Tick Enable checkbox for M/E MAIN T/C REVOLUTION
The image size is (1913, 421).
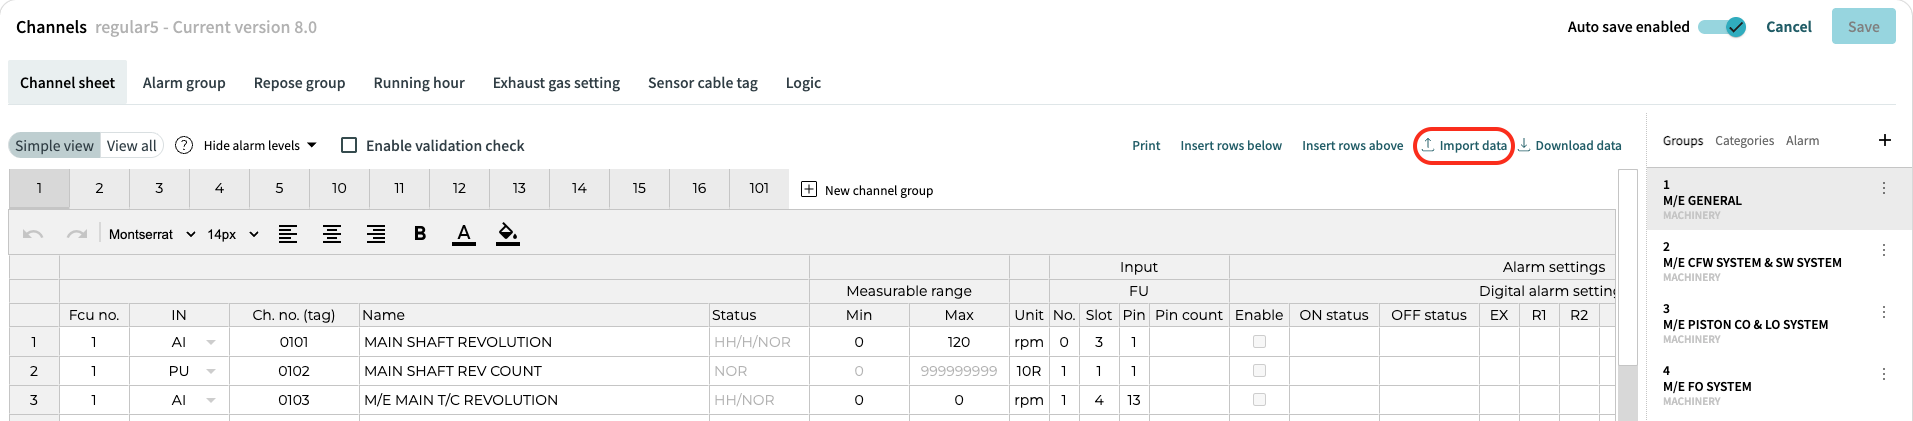[1259, 400]
